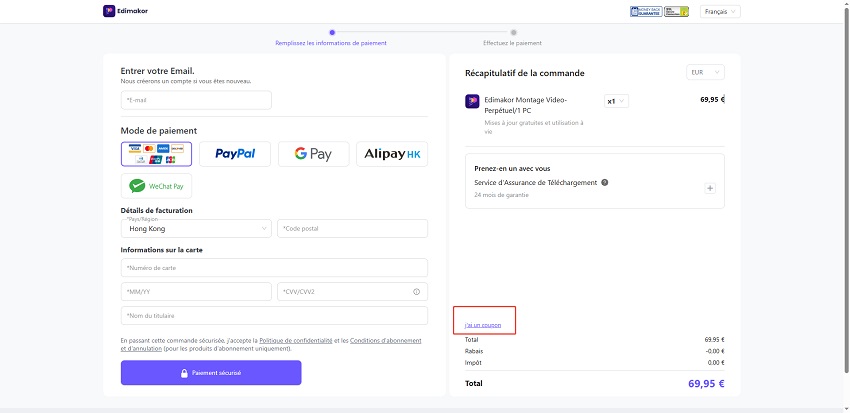Select credit card payment method
The height and width of the screenshot is (413, 850).
tap(156, 154)
